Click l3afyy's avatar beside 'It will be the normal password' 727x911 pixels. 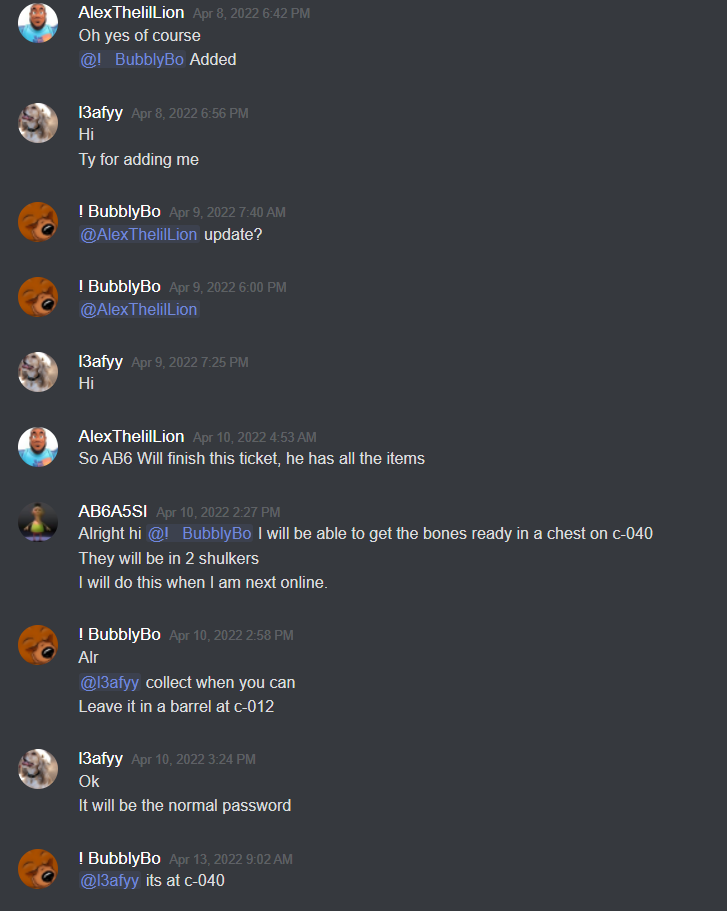pyautogui.click(x=38, y=769)
